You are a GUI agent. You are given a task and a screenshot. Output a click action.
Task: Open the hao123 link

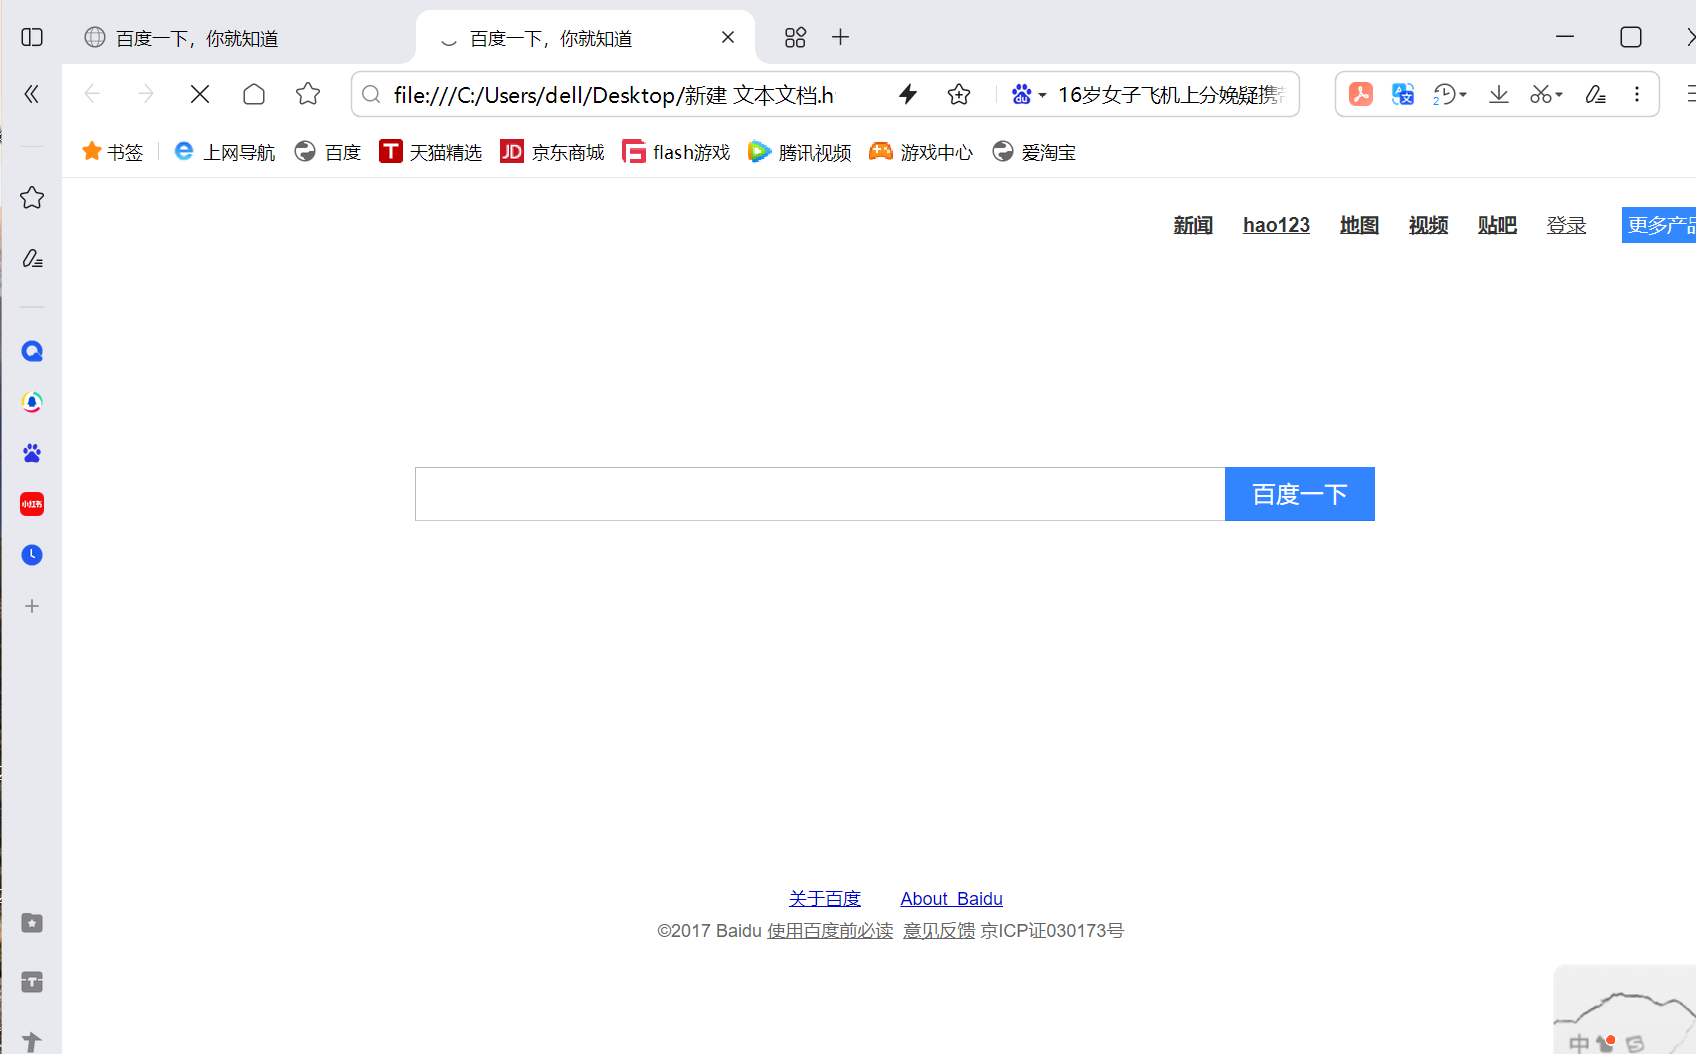tap(1276, 225)
